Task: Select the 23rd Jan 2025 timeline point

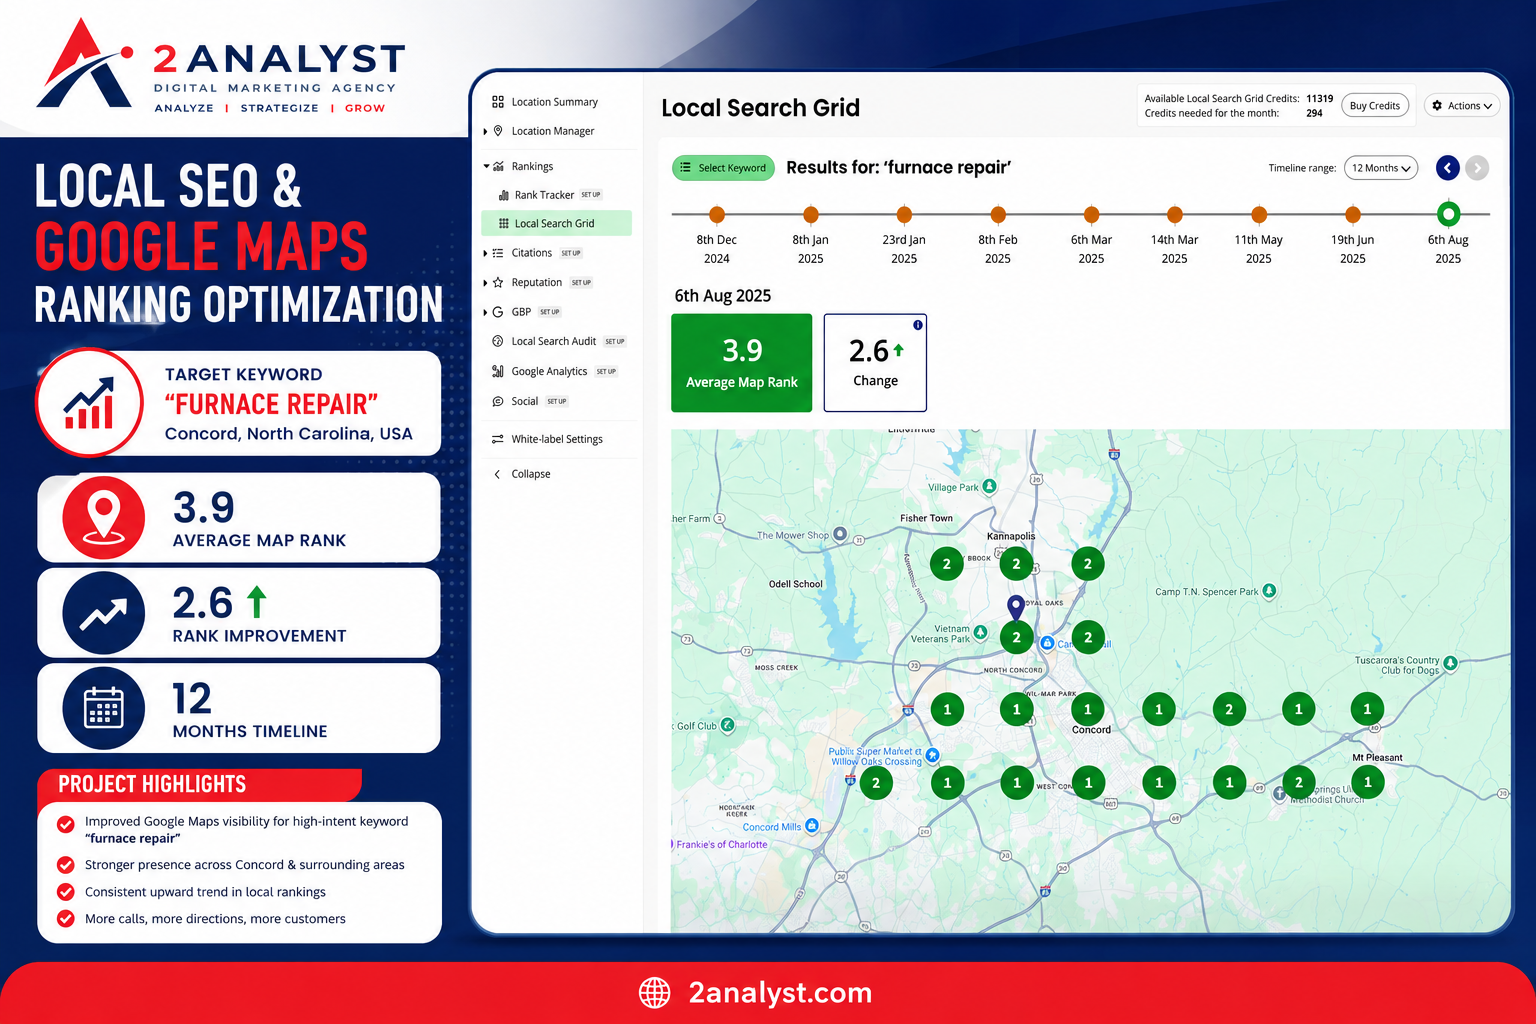Action: pos(904,214)
